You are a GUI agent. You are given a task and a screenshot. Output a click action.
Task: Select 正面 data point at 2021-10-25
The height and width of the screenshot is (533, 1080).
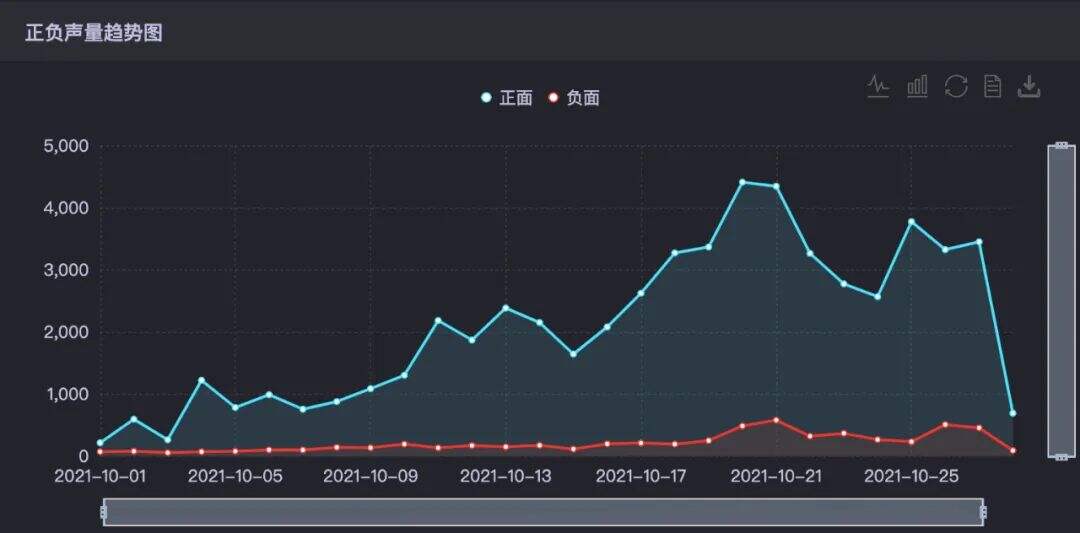click(x=911, y=222)
